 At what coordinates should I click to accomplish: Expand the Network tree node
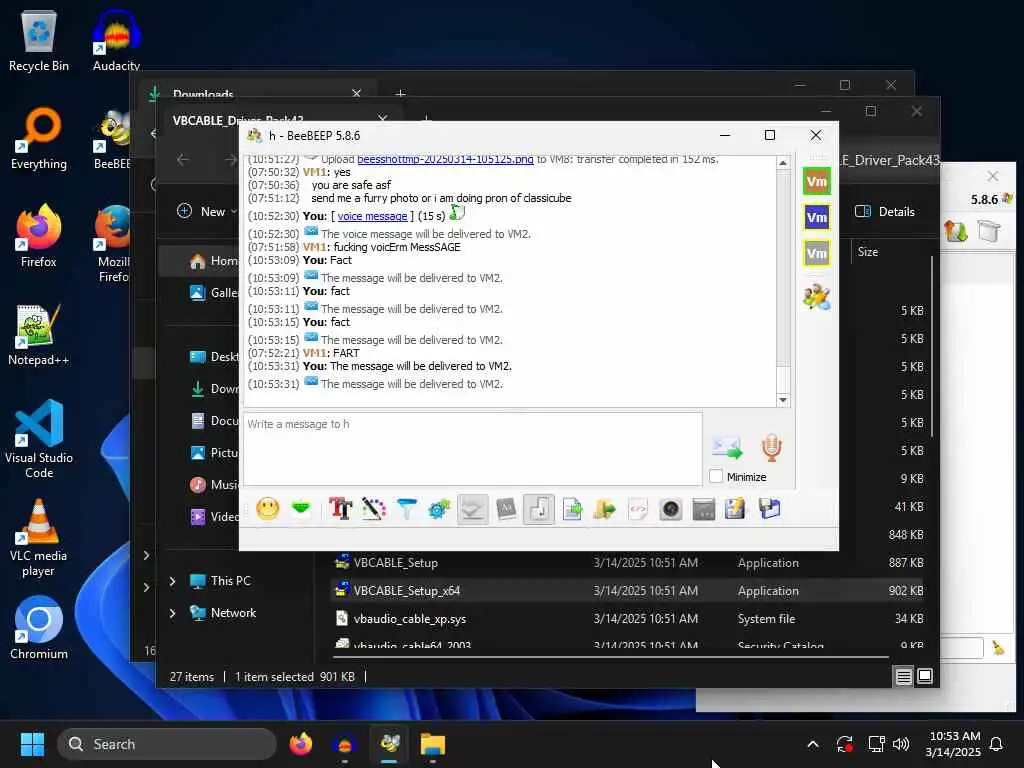pos(172,613)
